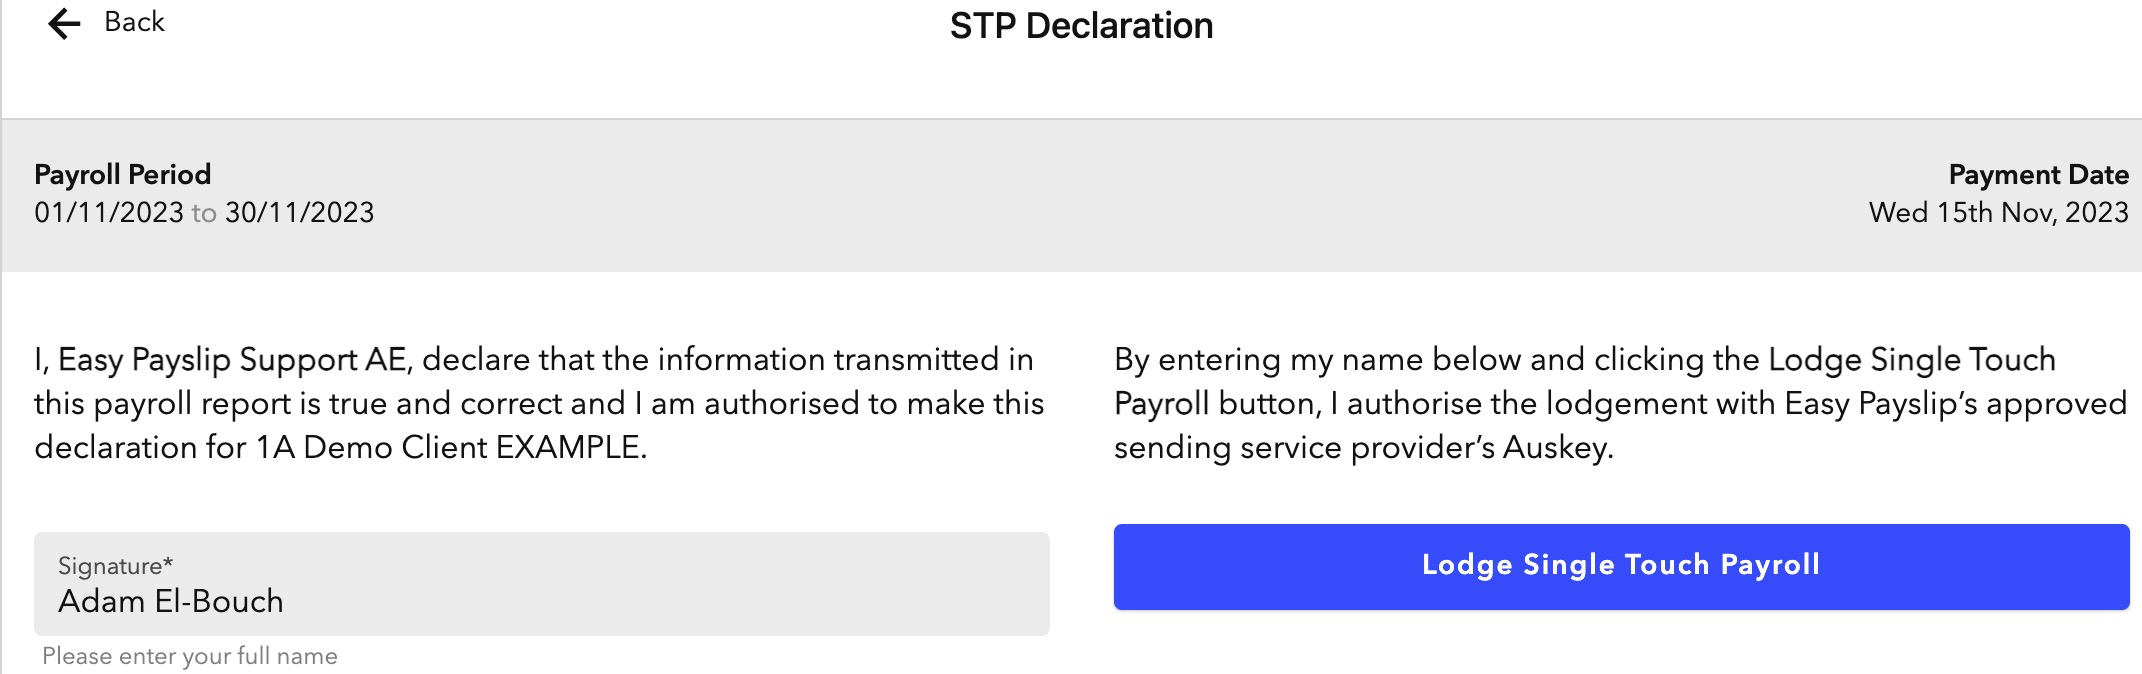The height and width of the screenshot is (674, 2142).
Task: Click the STP Declaration page heading
Action: (1081, 26)
